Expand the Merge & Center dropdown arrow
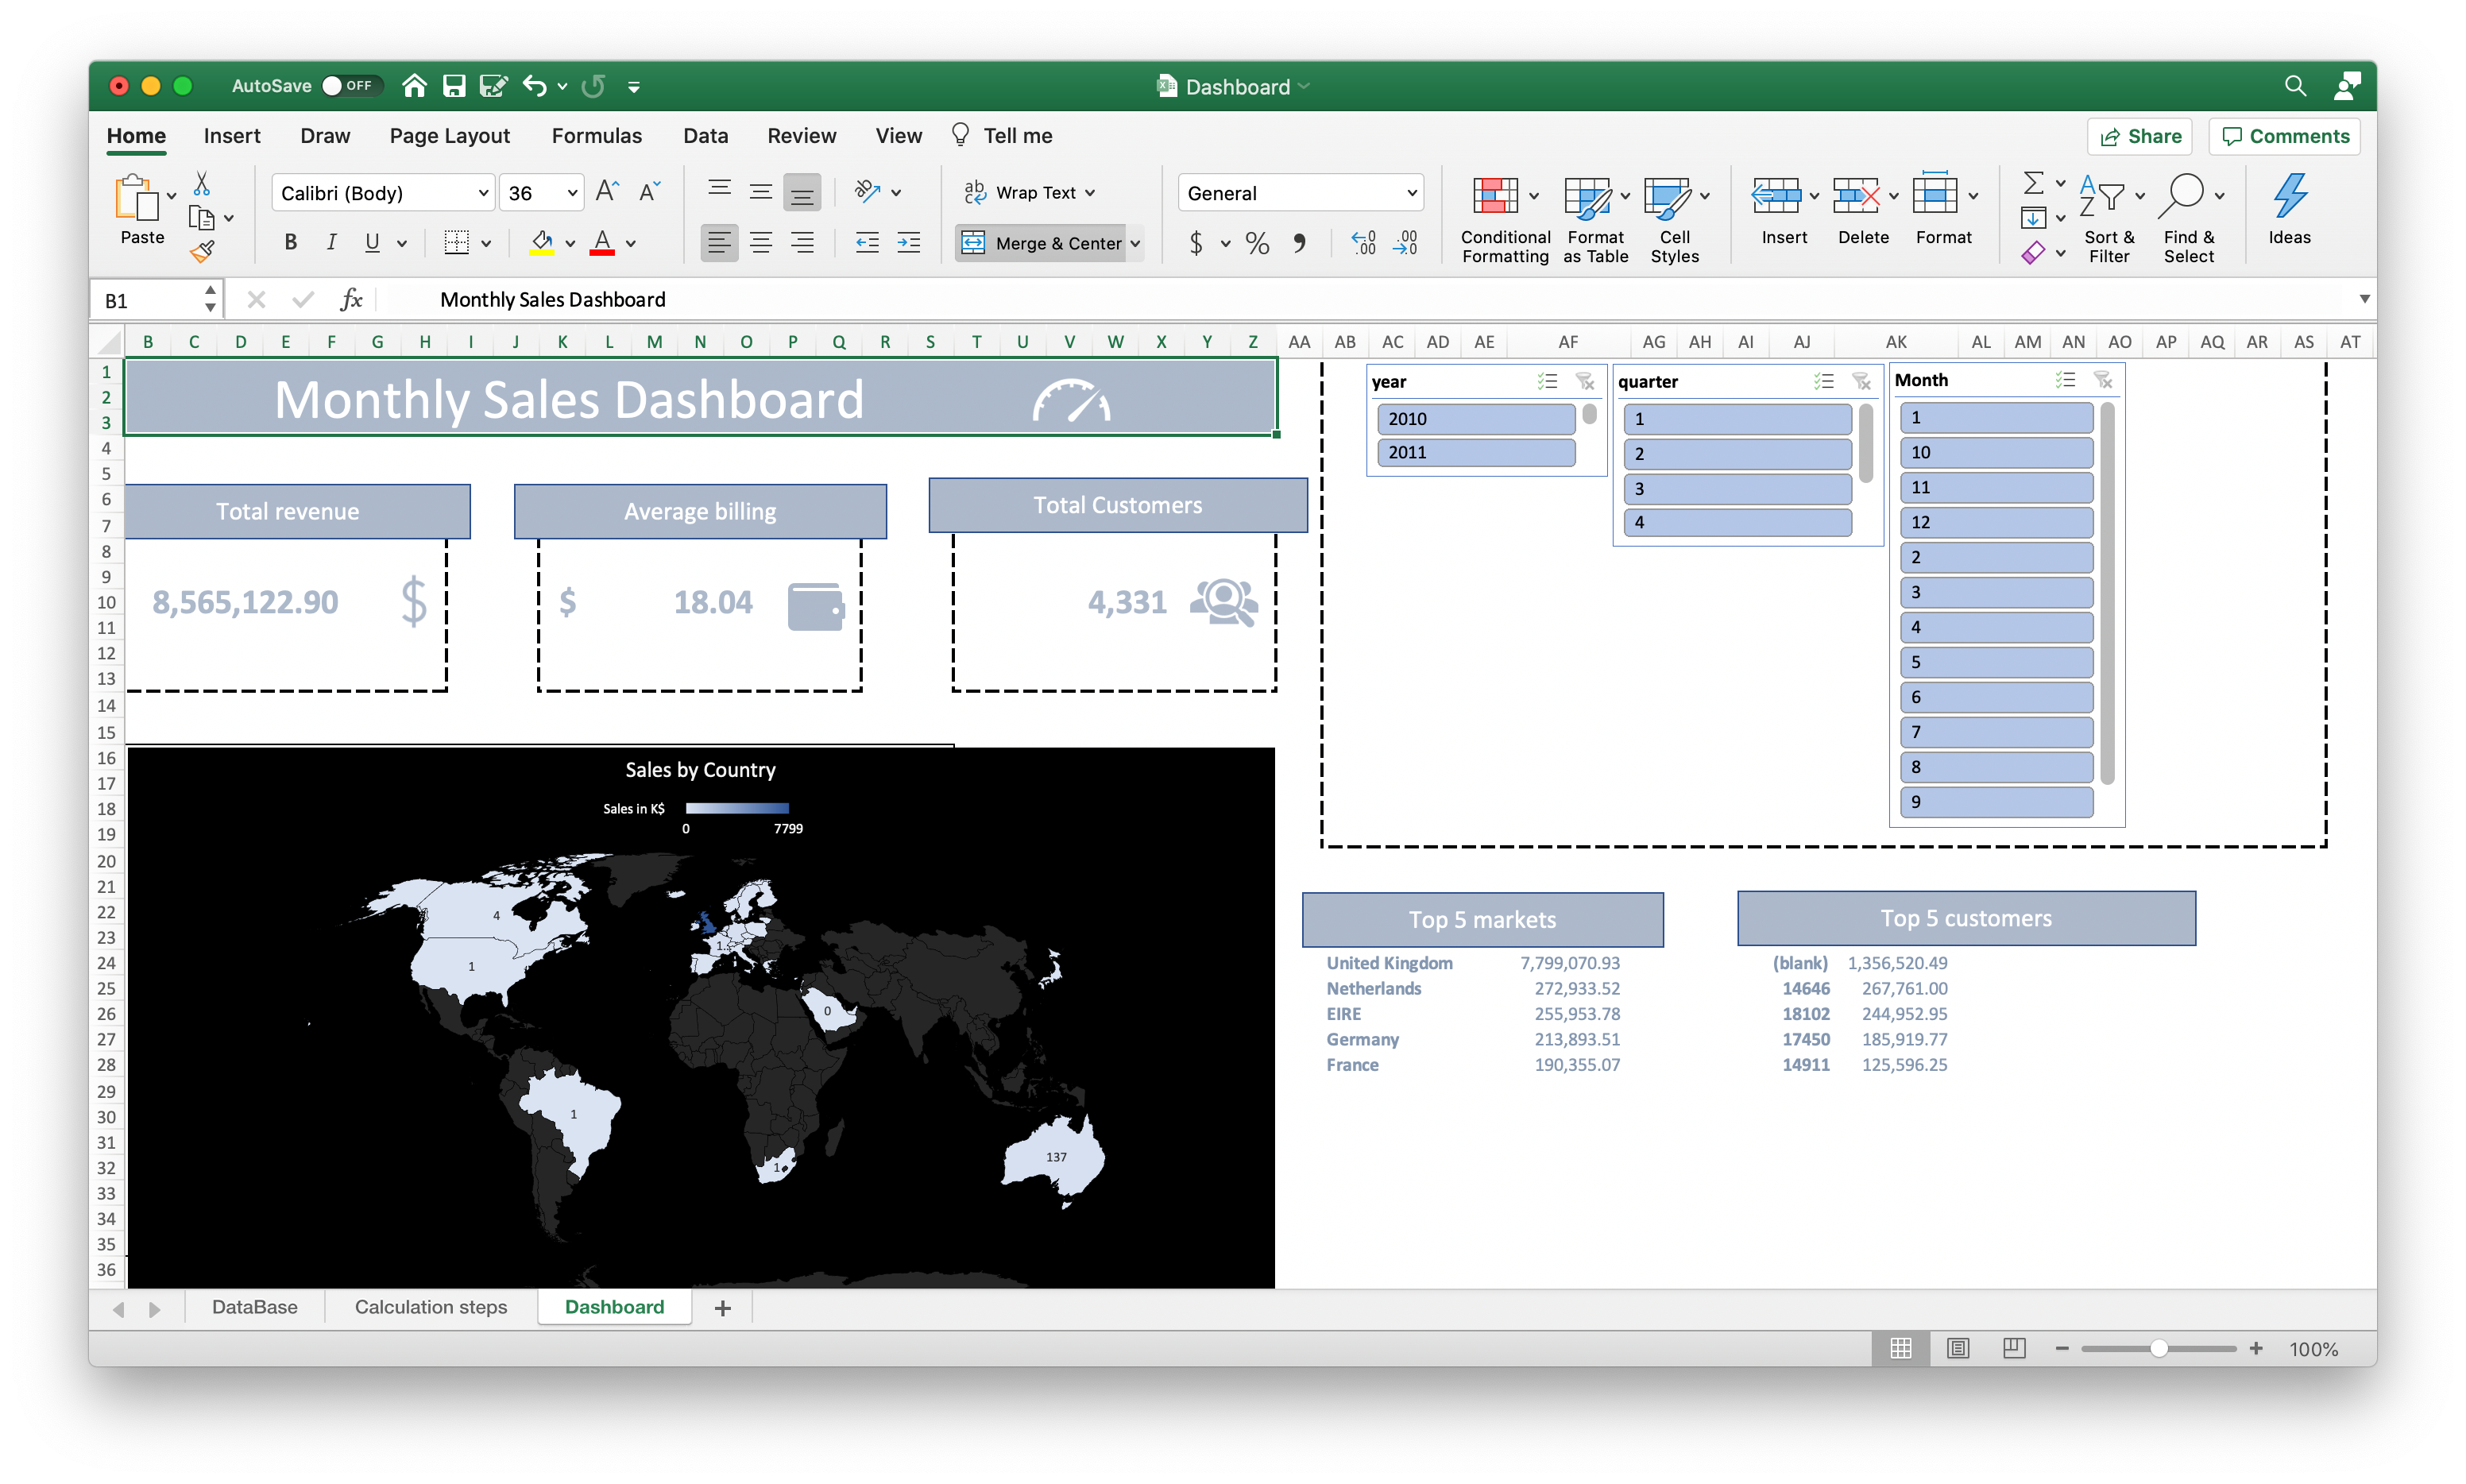Screen dimensions: 2466x1484 tap(1135, 243)
